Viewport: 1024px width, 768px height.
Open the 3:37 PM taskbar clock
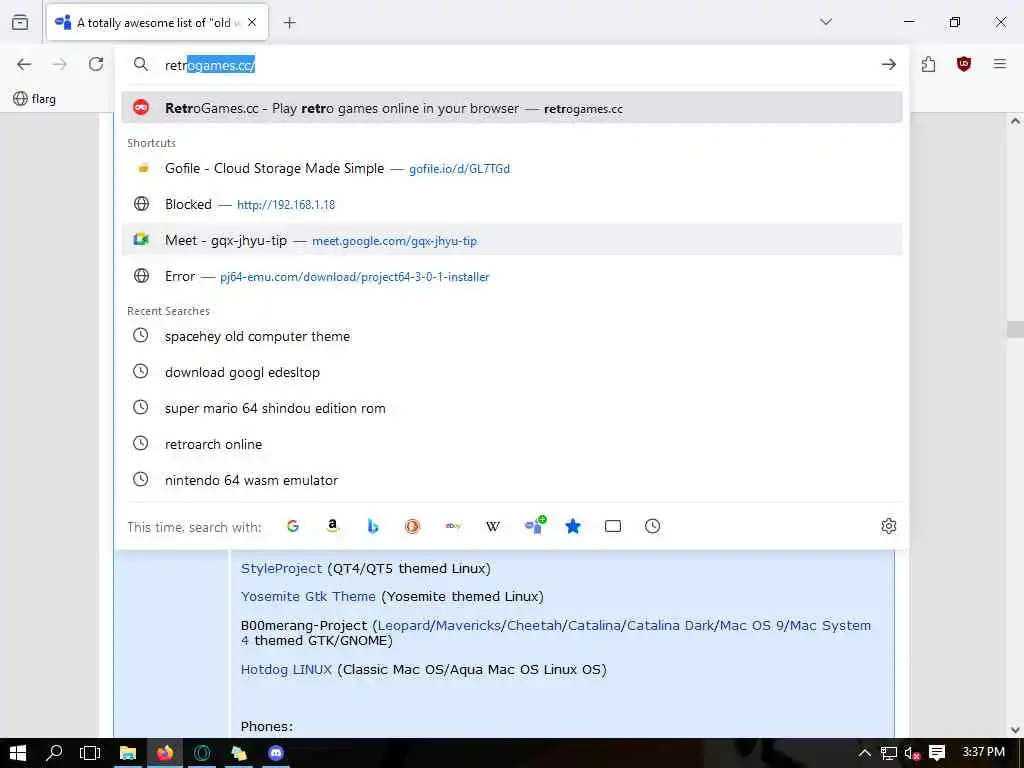point(983,752)
